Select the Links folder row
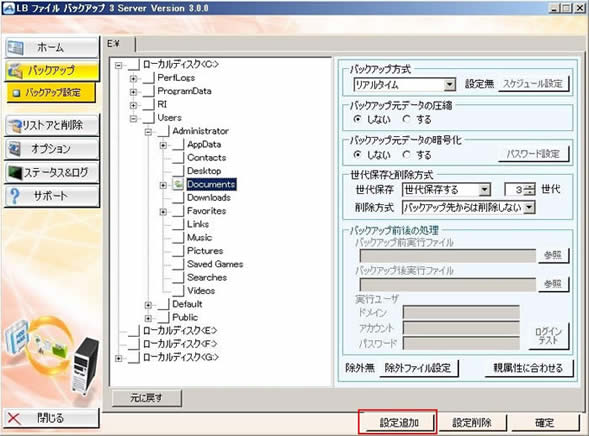The height and width of the screenshot is (436, 589). tap(198, 224)
